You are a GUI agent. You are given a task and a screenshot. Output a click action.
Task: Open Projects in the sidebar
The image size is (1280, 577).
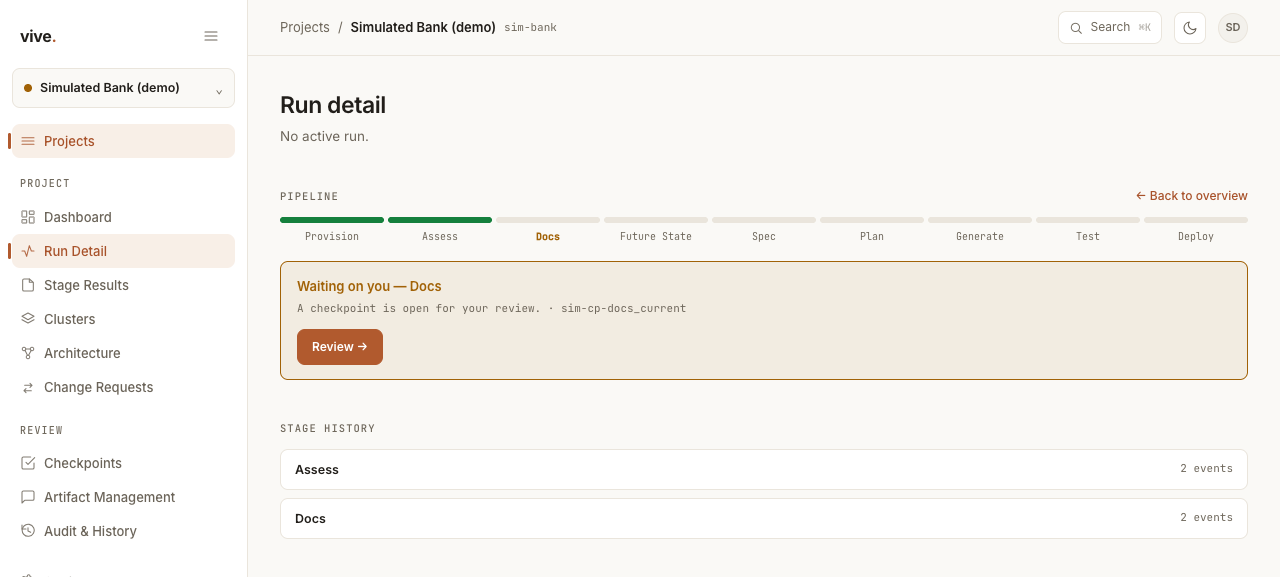(x=123, y=141)
